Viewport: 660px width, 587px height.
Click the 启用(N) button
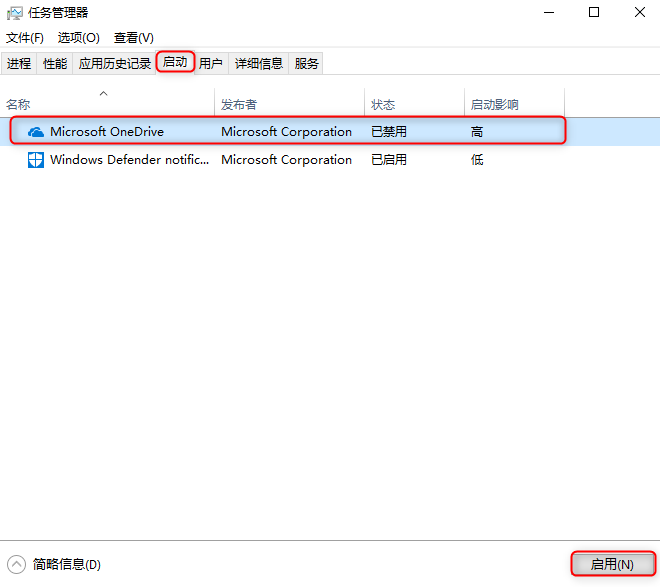pos(612,564)
